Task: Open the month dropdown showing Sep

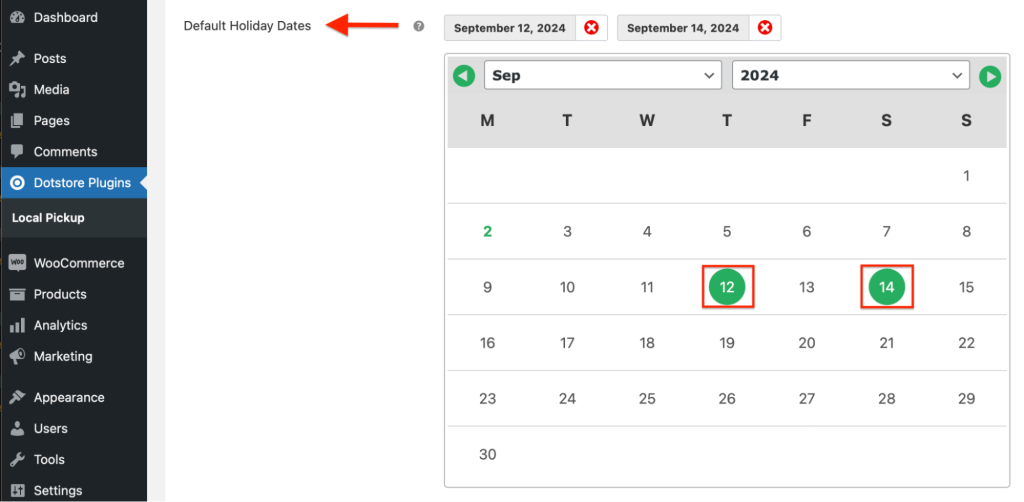Action: pyautogui.click(x=602, y=76)
